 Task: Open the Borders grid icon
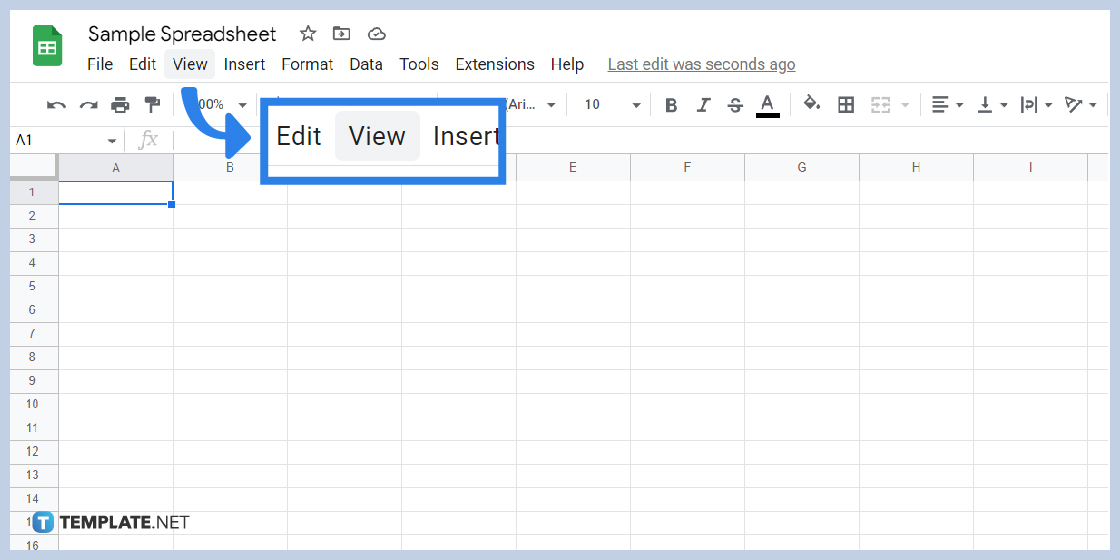pyautogui.click(x=846, y=105)
